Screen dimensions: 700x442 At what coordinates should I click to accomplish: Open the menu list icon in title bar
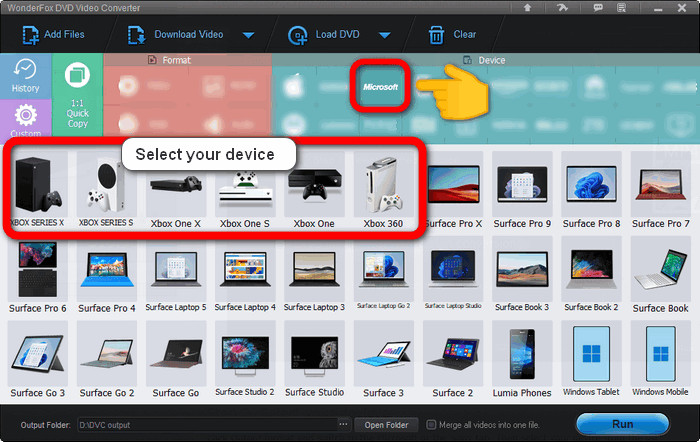[x=621, y=8]
